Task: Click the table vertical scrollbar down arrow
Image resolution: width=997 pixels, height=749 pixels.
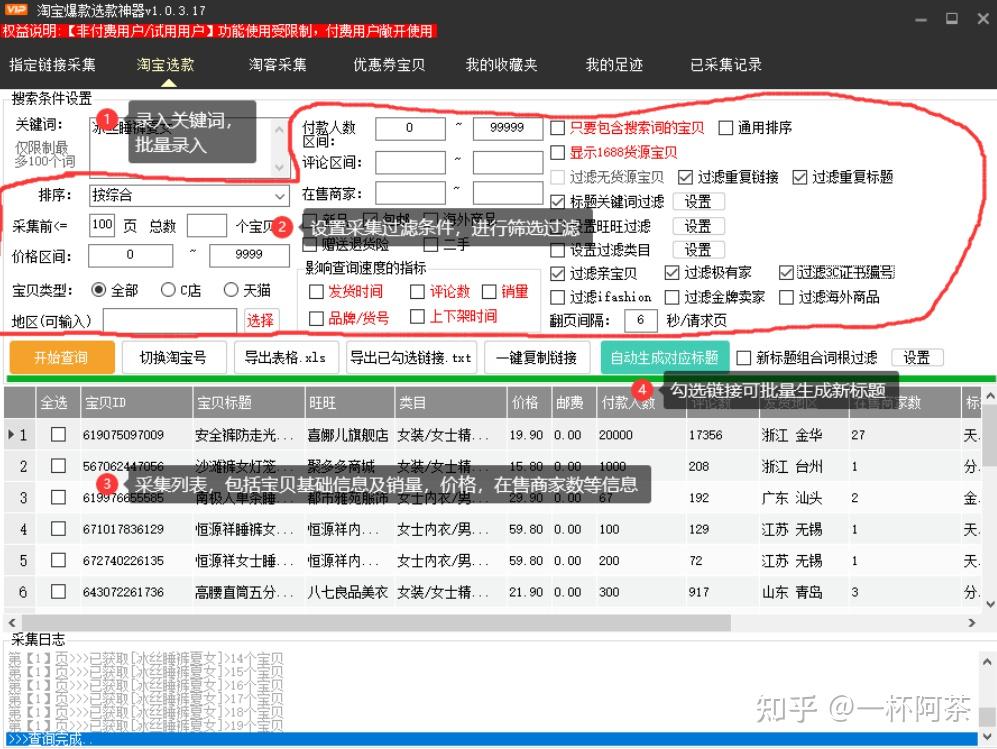Action: tap(989, 604)
